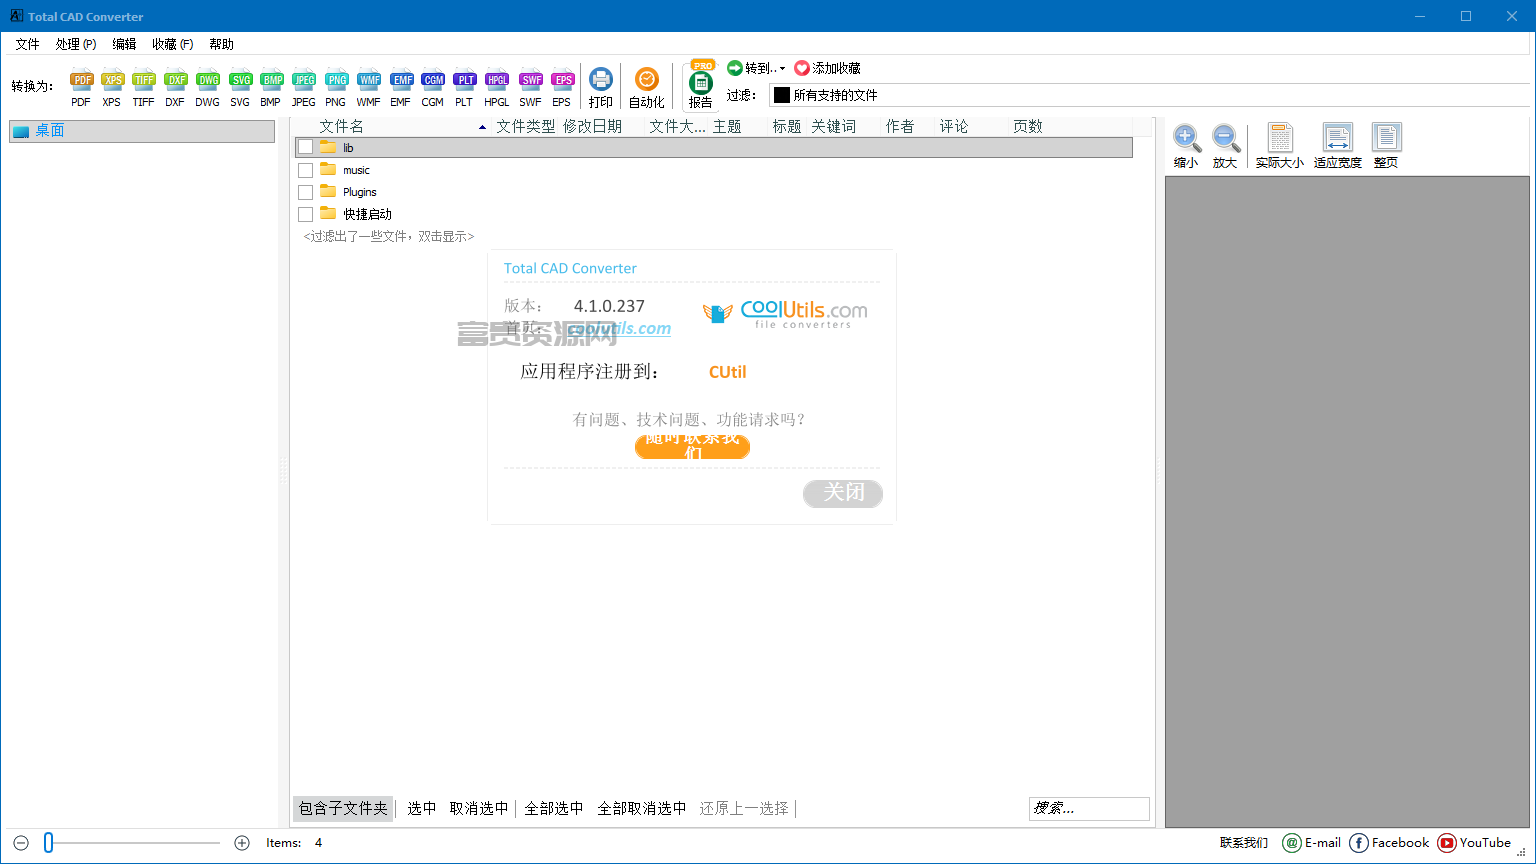The image size is (1536, 864).
Task: Open the 所有支持的文件 filter combo
Action: pos(1150,95)
